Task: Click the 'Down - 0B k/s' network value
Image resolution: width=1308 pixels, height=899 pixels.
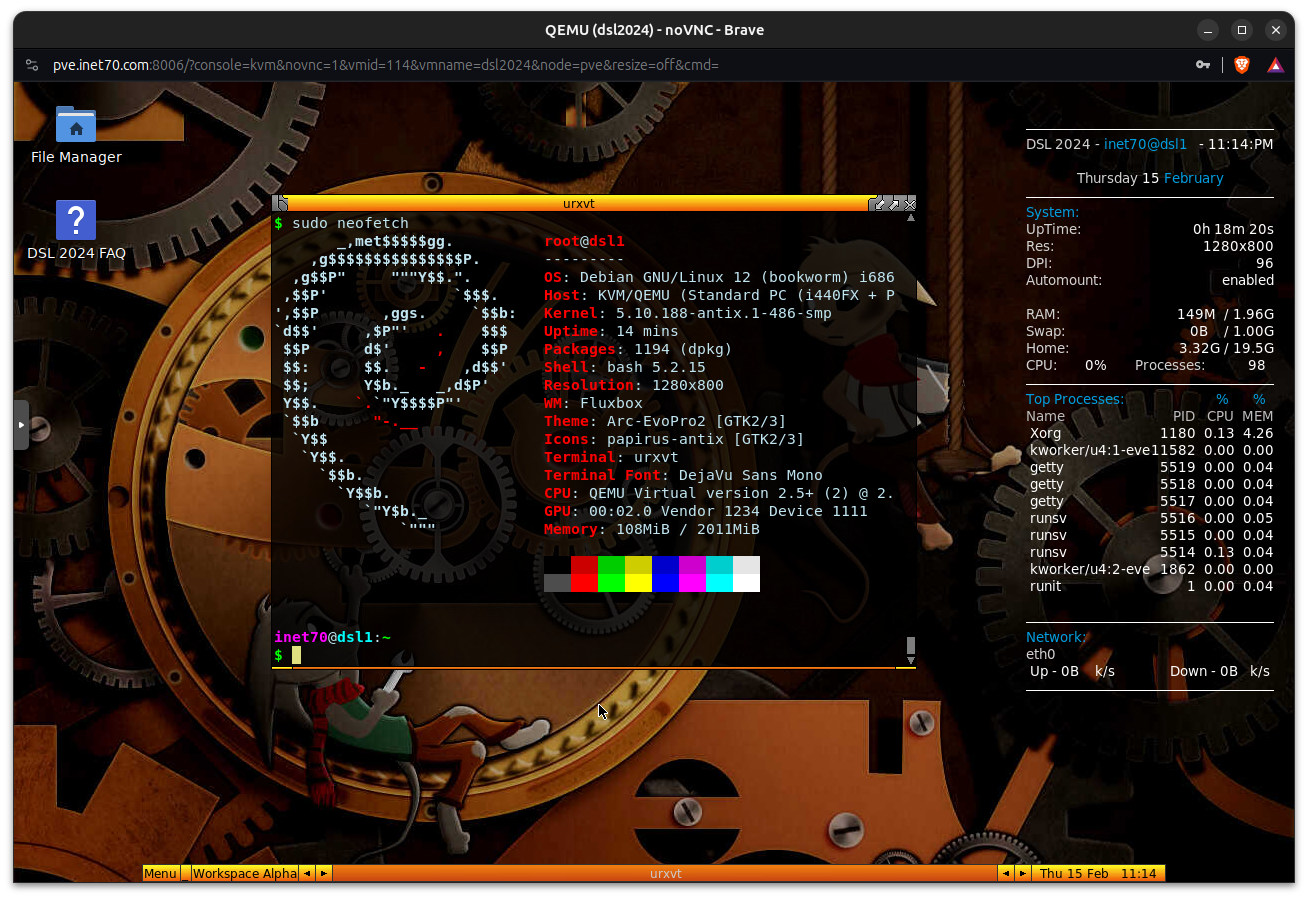Action: pyautogui.click(x=1220, y=671)
